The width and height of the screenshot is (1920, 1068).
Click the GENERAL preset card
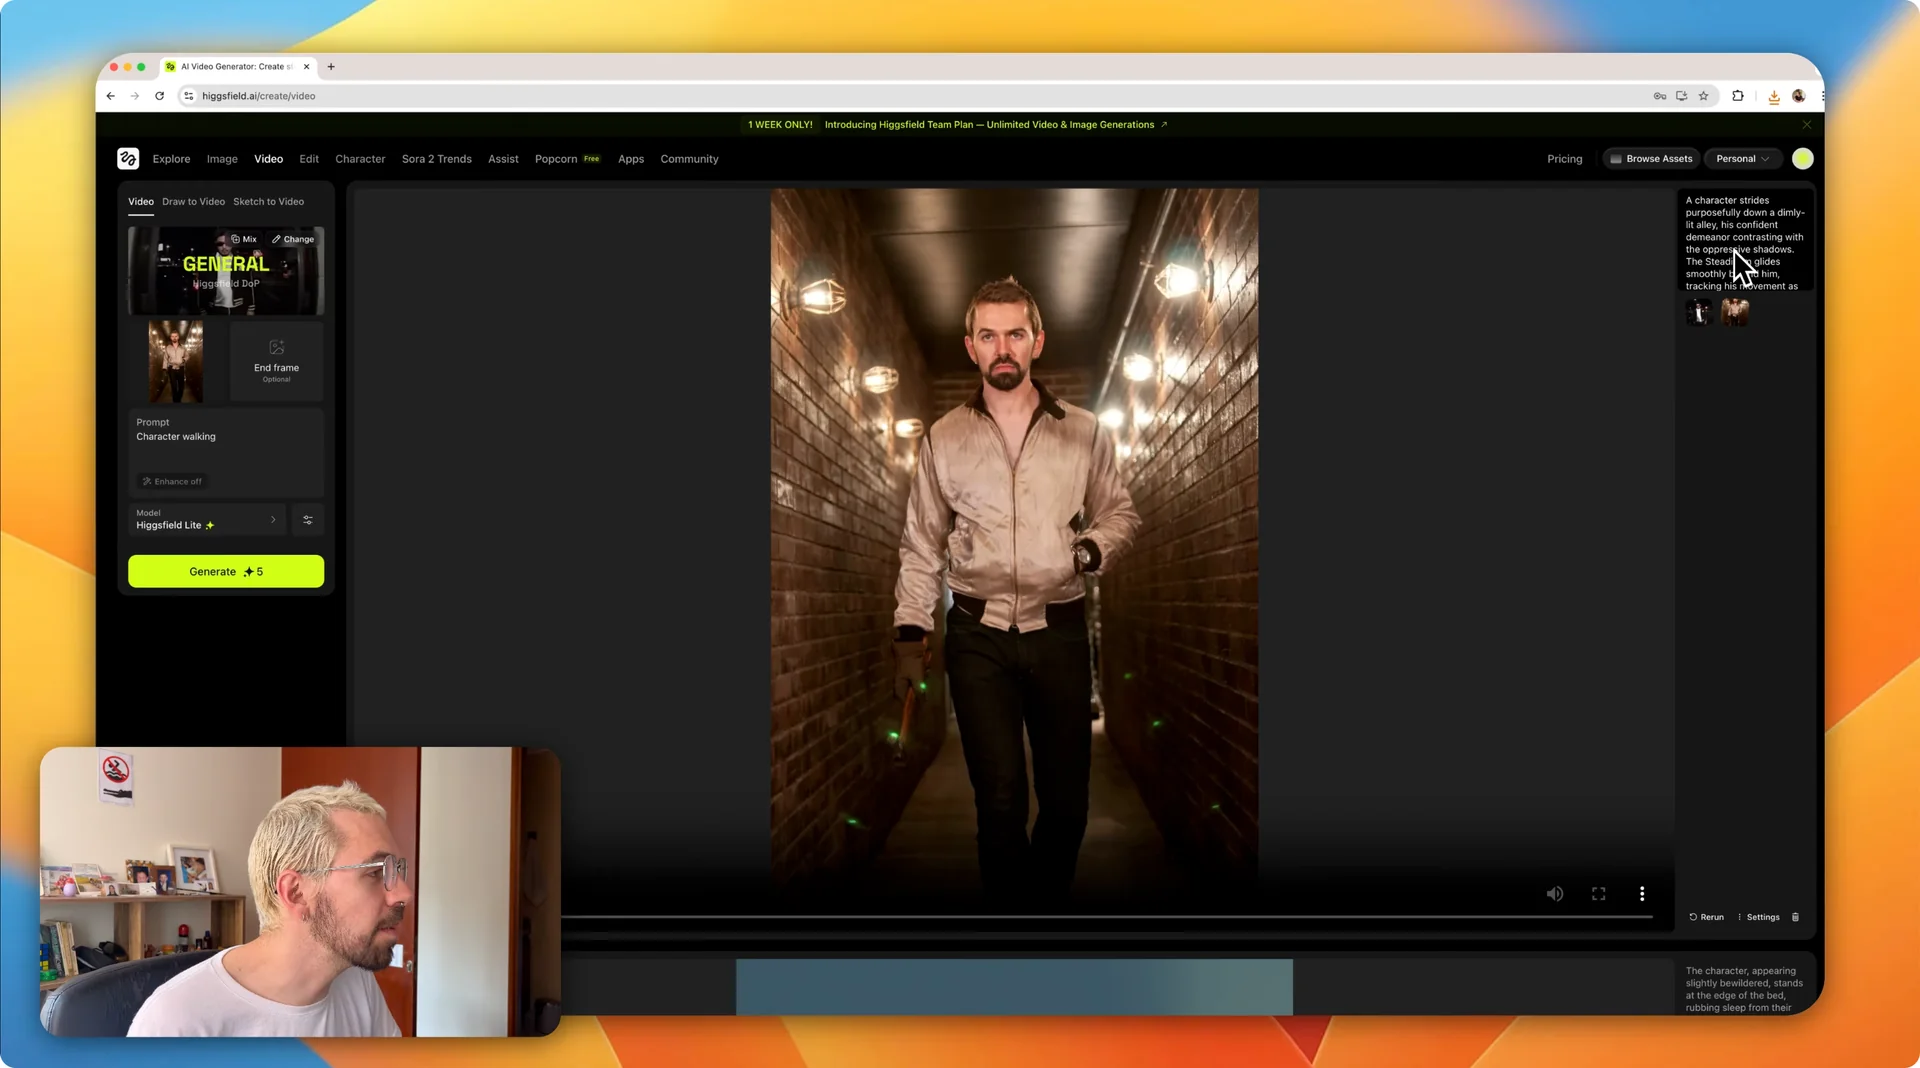tap(226, 271)
